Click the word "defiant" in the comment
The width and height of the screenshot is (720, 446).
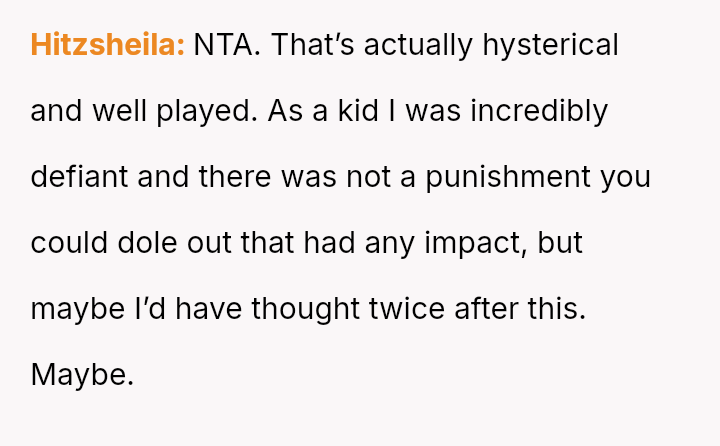coord(79,177)
